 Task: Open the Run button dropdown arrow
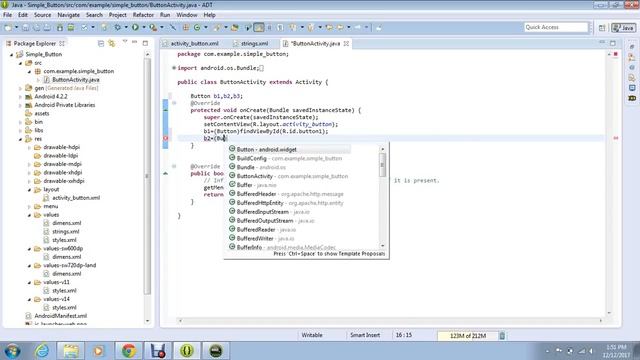click(144, 27)
